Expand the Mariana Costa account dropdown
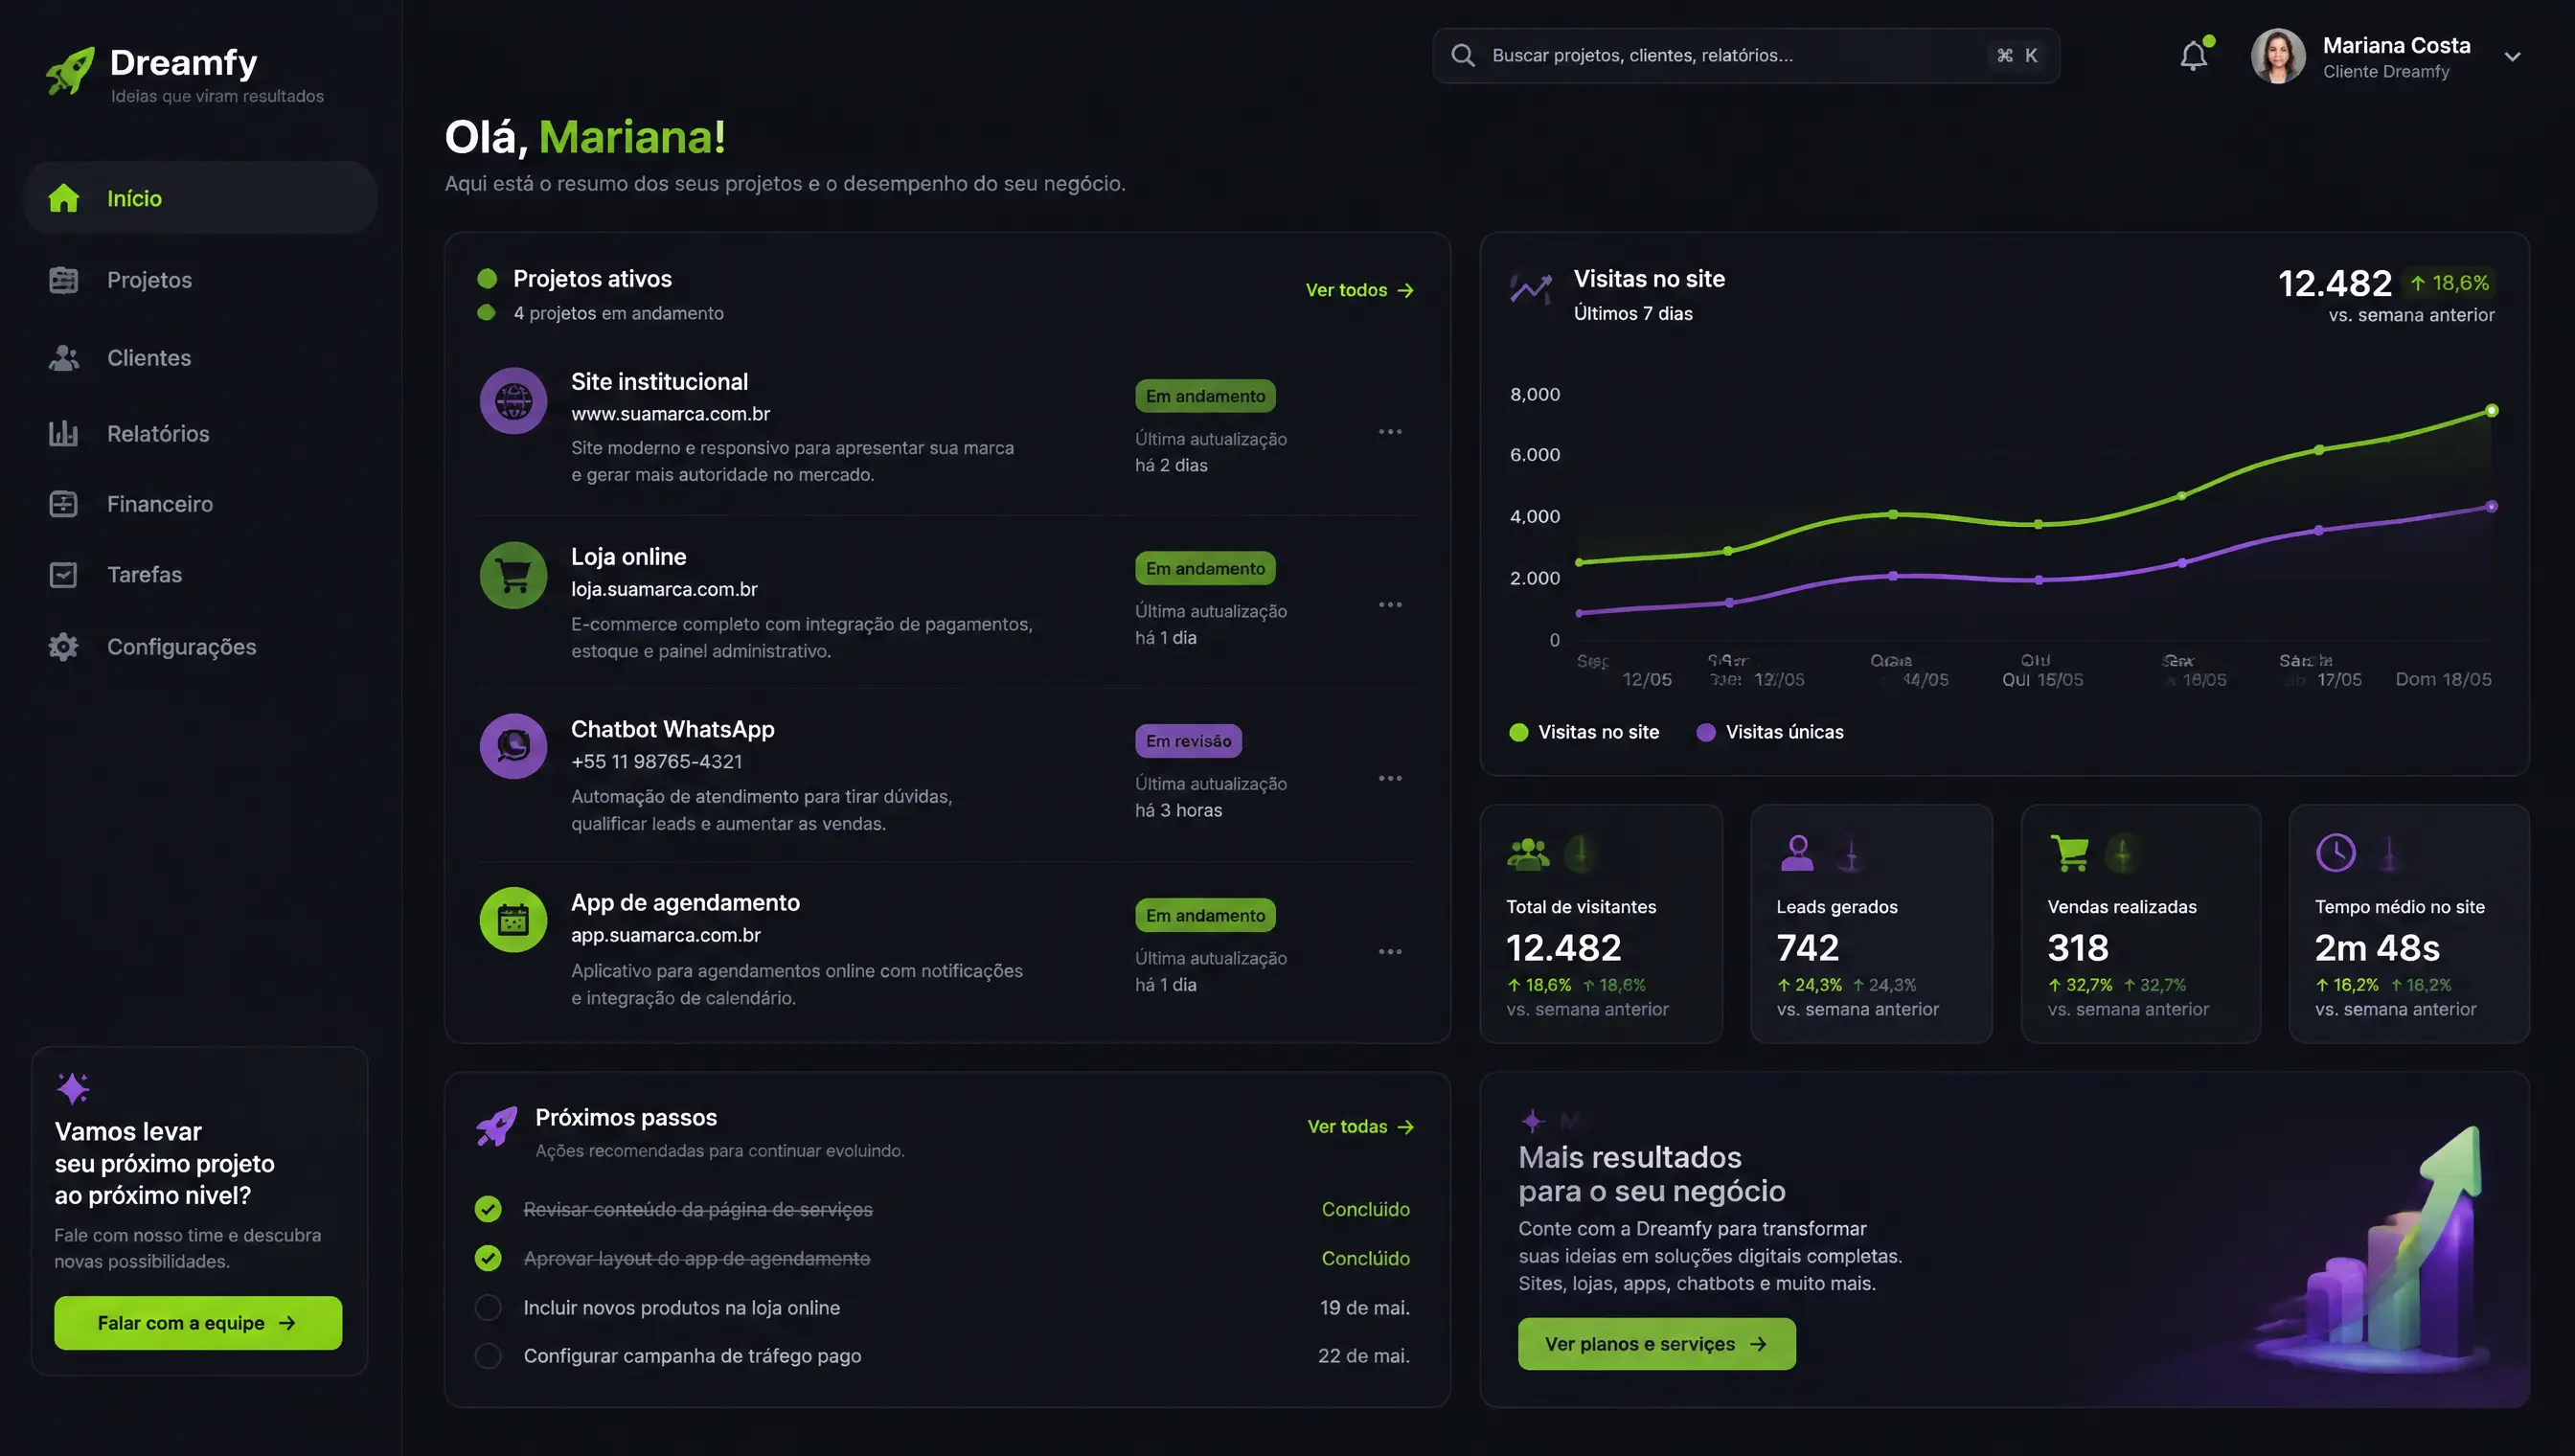2575x1456 pixels. click(x=2512, y=57)
